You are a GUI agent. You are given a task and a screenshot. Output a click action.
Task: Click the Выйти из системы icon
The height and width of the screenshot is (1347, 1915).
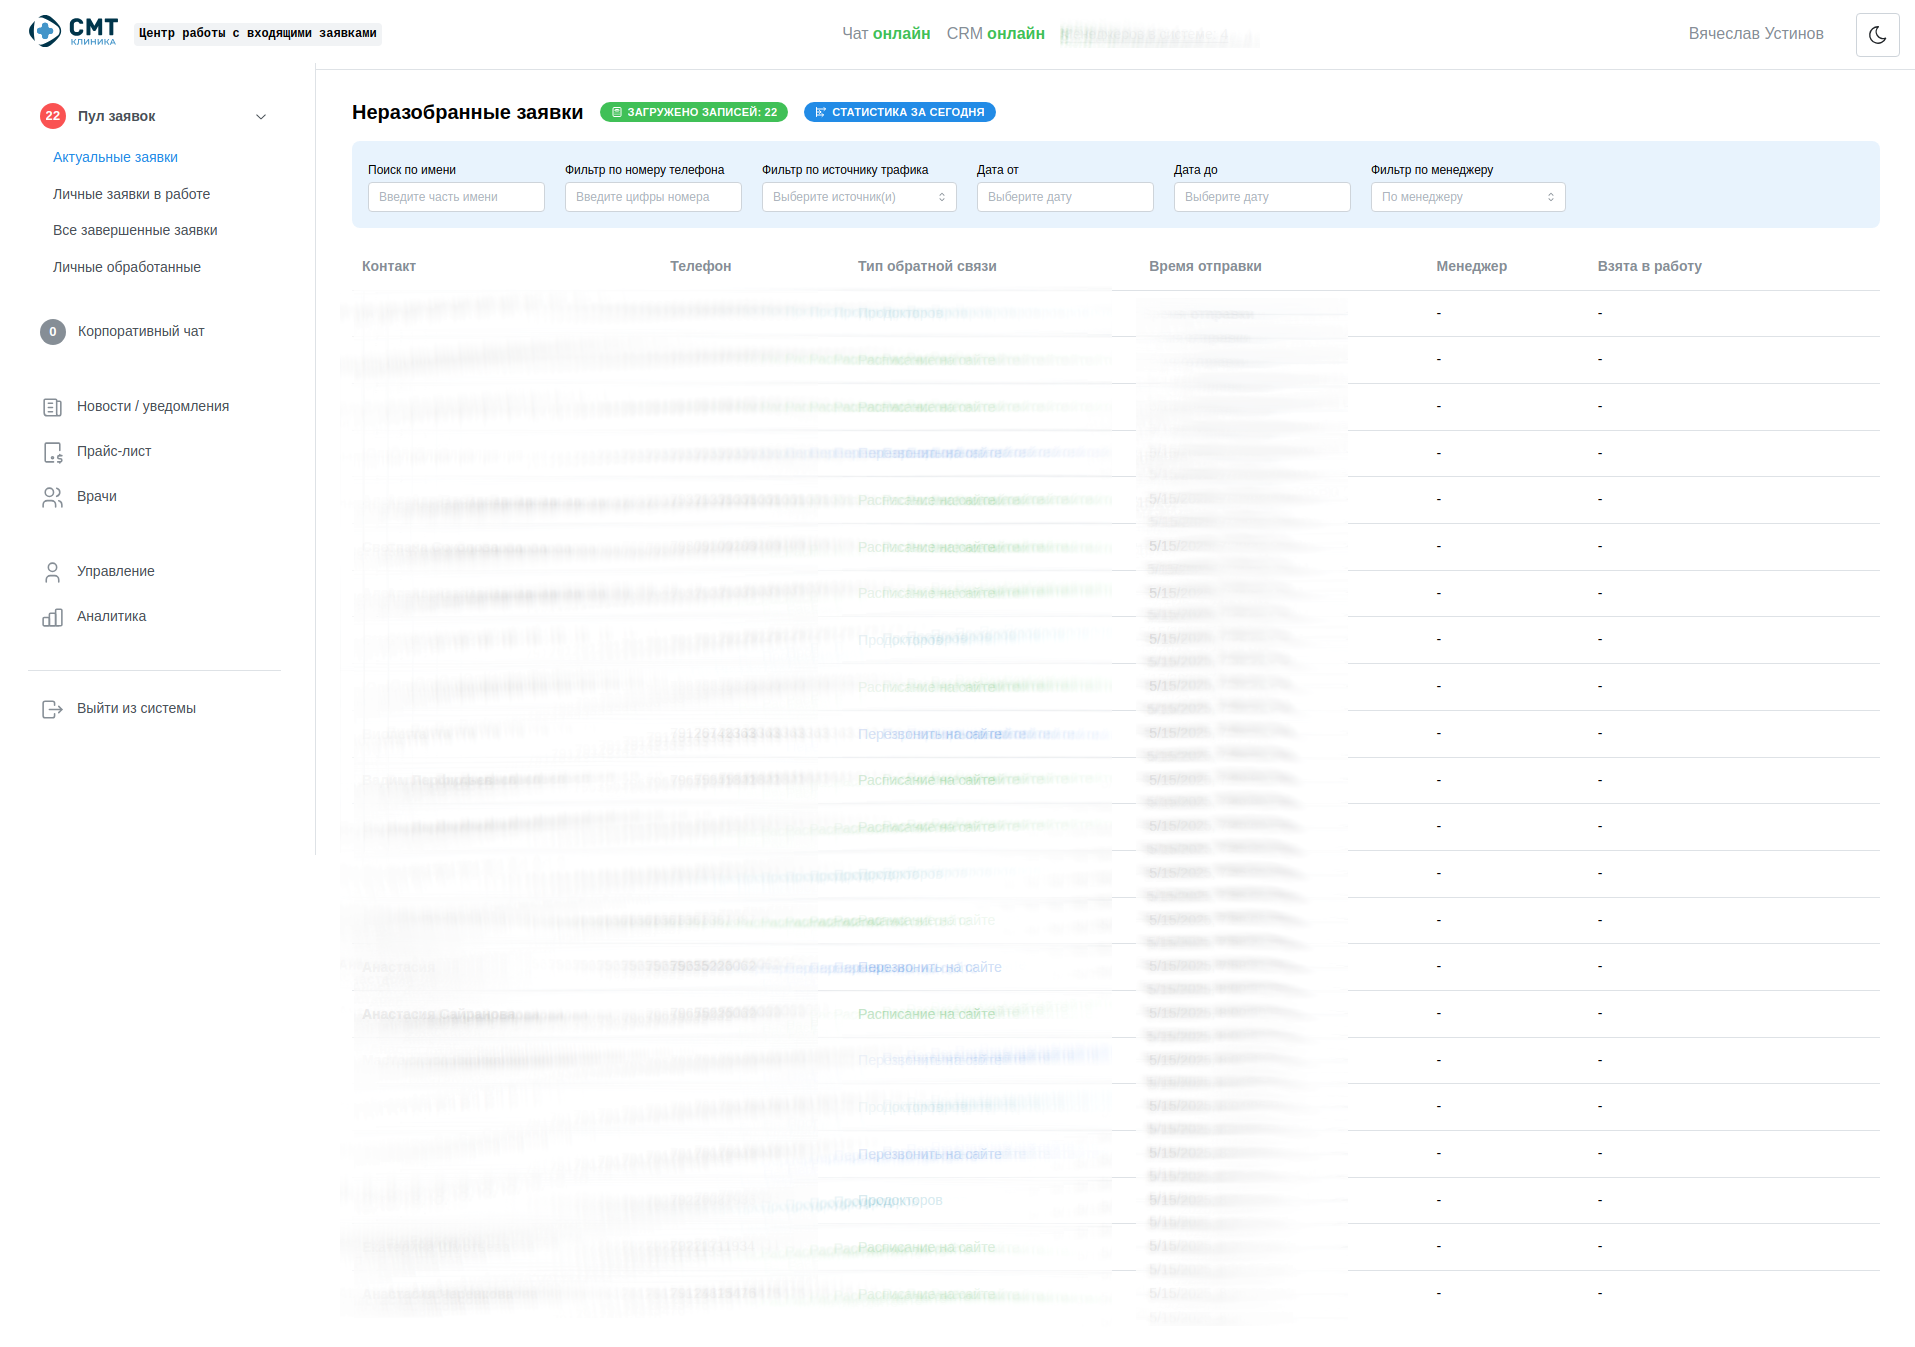coord(52,708)
